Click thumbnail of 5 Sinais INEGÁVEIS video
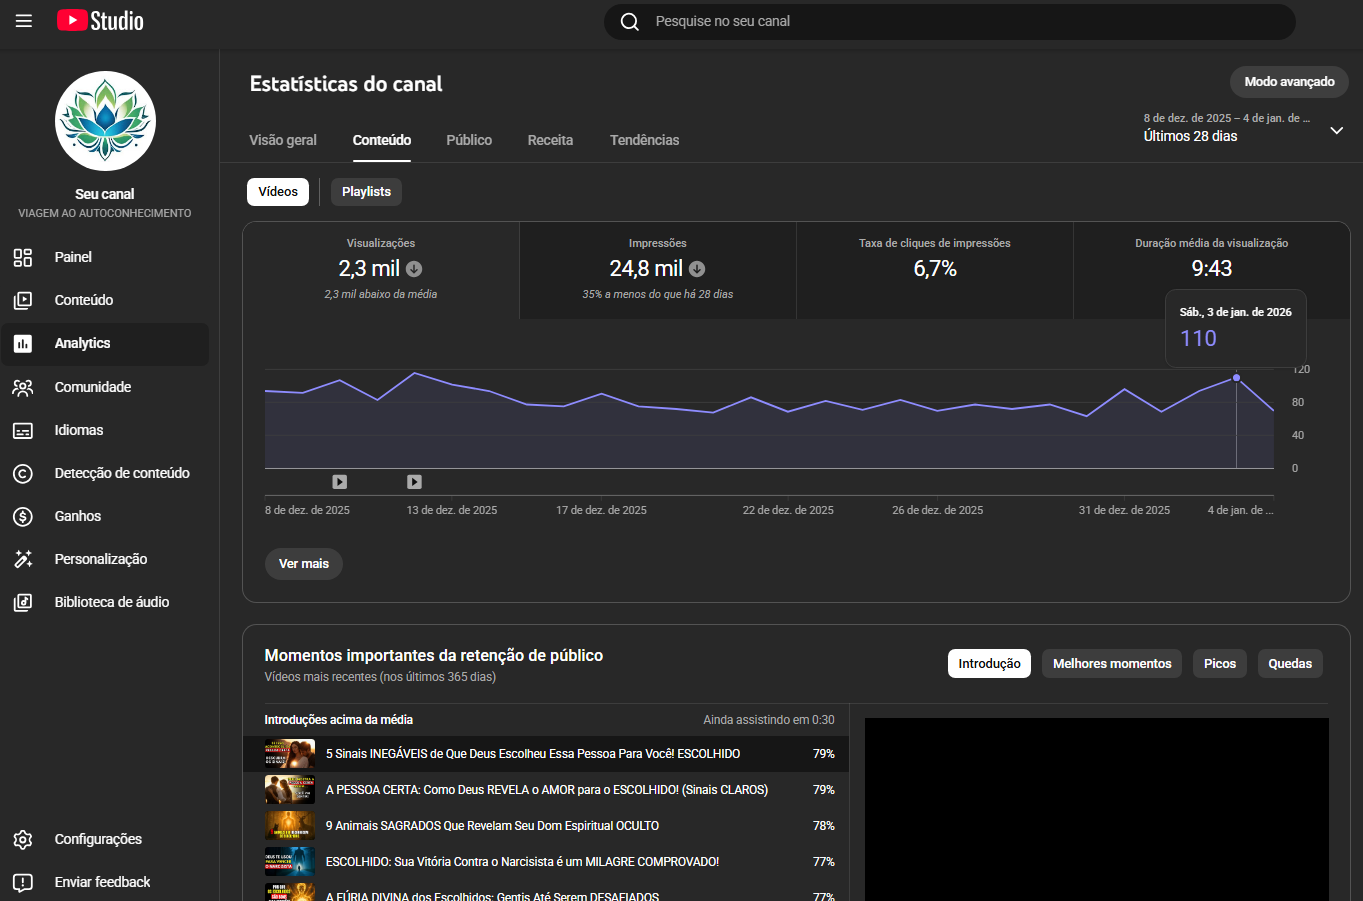The width and height of the screenshot is (1363, 901). click(x=290, y=754)
